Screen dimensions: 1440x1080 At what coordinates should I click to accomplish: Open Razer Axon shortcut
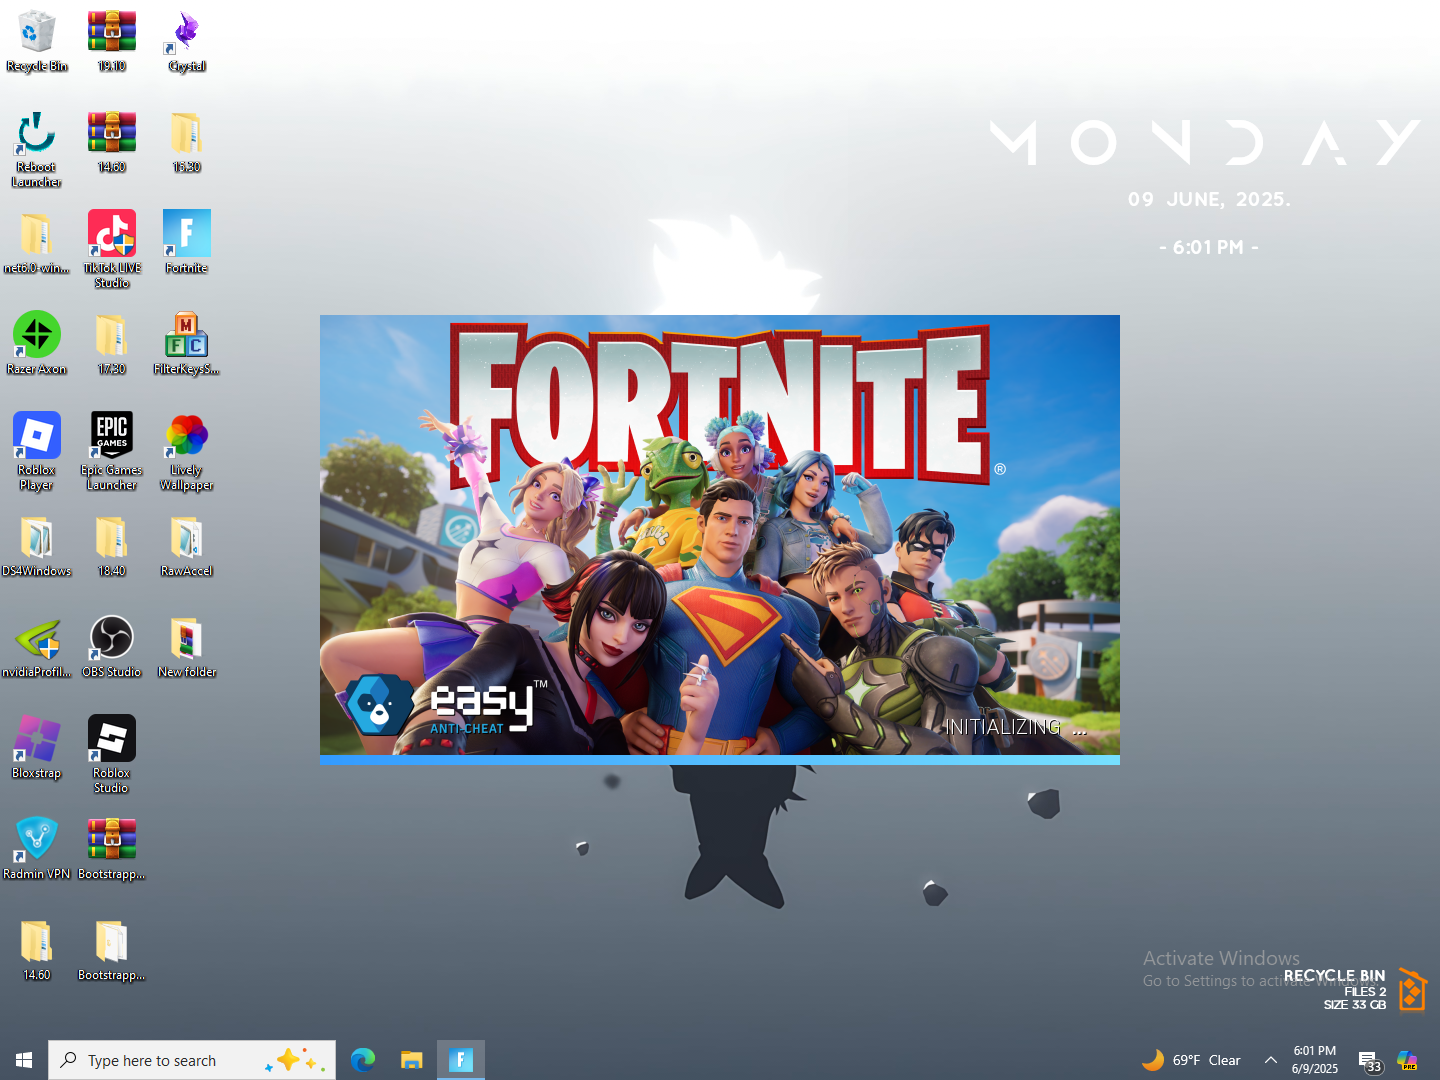37,344
